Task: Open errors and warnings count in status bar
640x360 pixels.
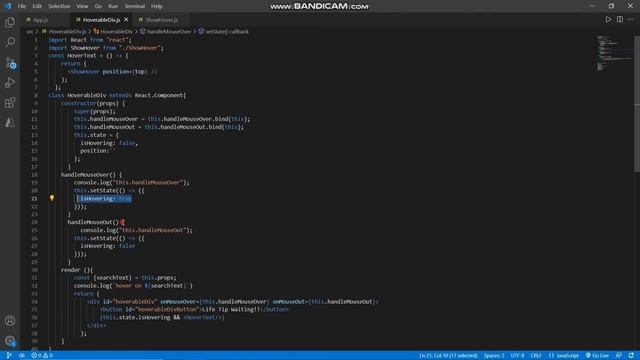Action: 42,356
